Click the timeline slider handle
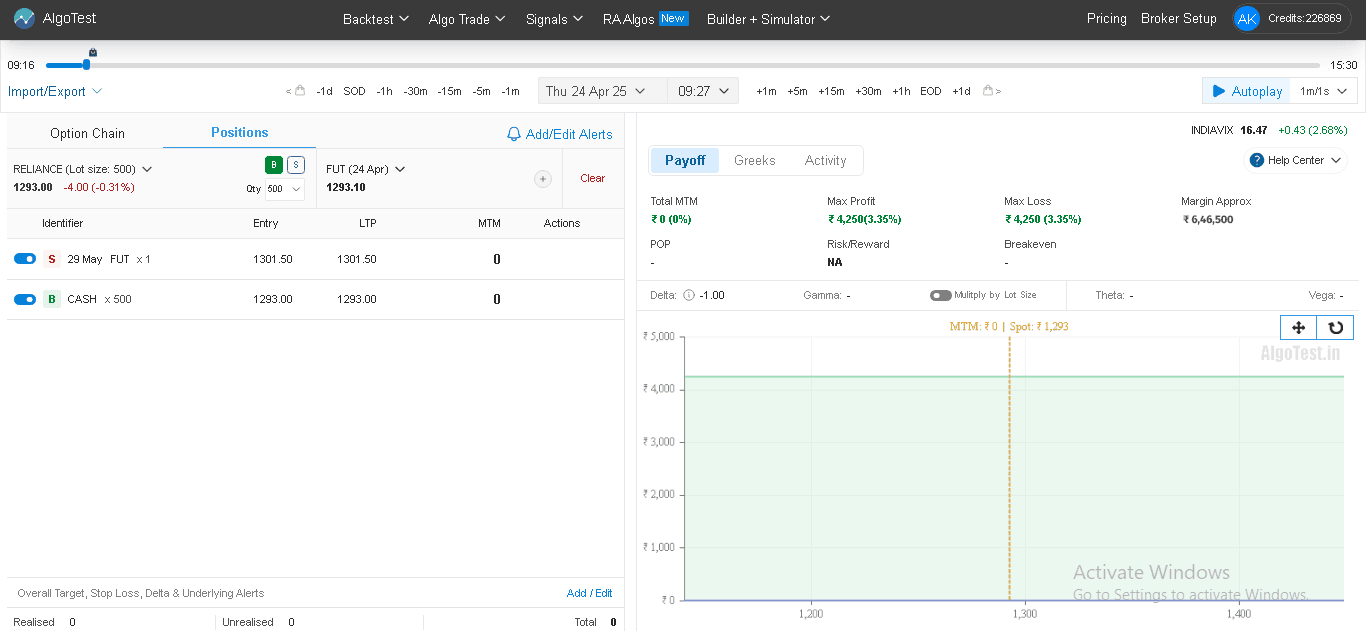 pyautogui.click(x=87, y=65)
